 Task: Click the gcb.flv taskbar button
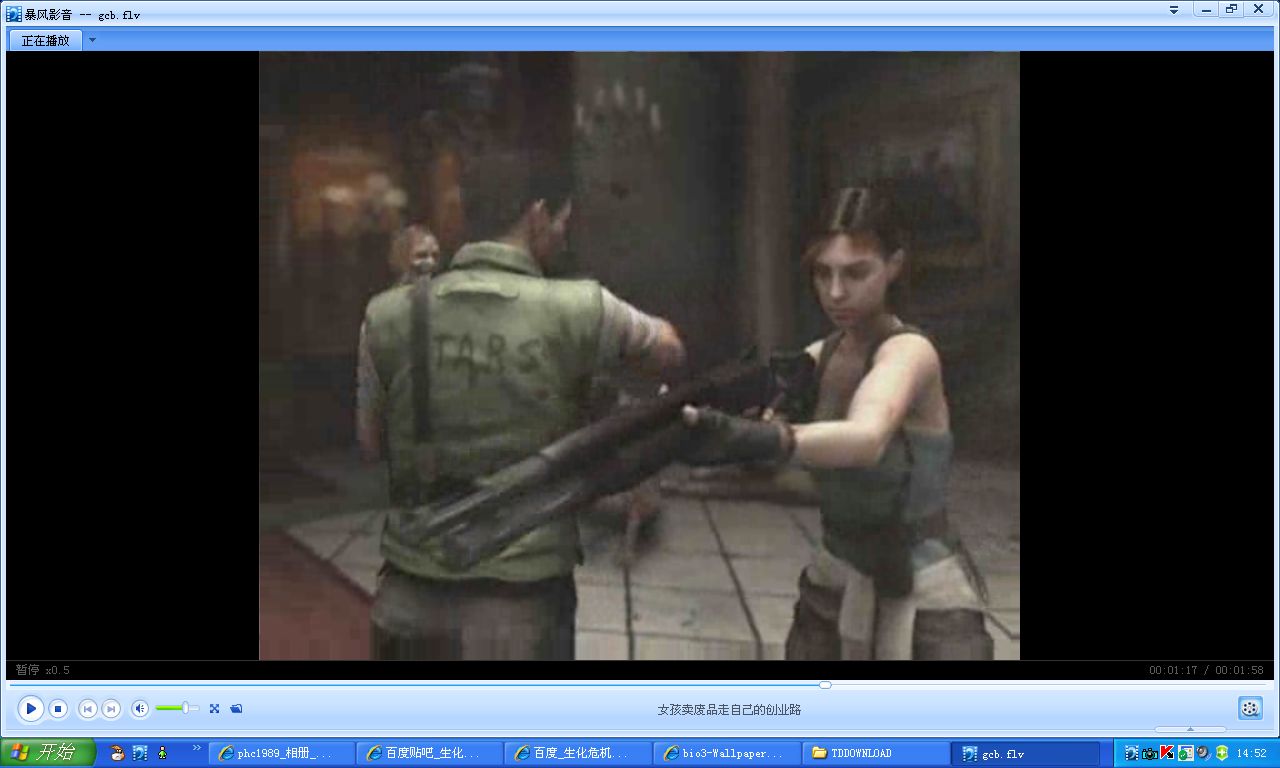point(1024,753)
